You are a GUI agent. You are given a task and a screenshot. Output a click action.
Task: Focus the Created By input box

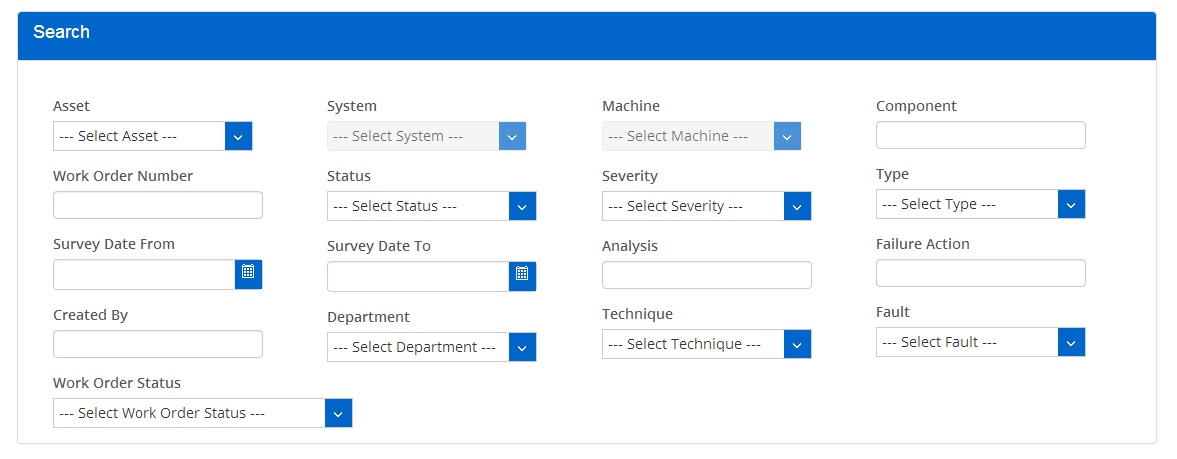click(157, 344)
